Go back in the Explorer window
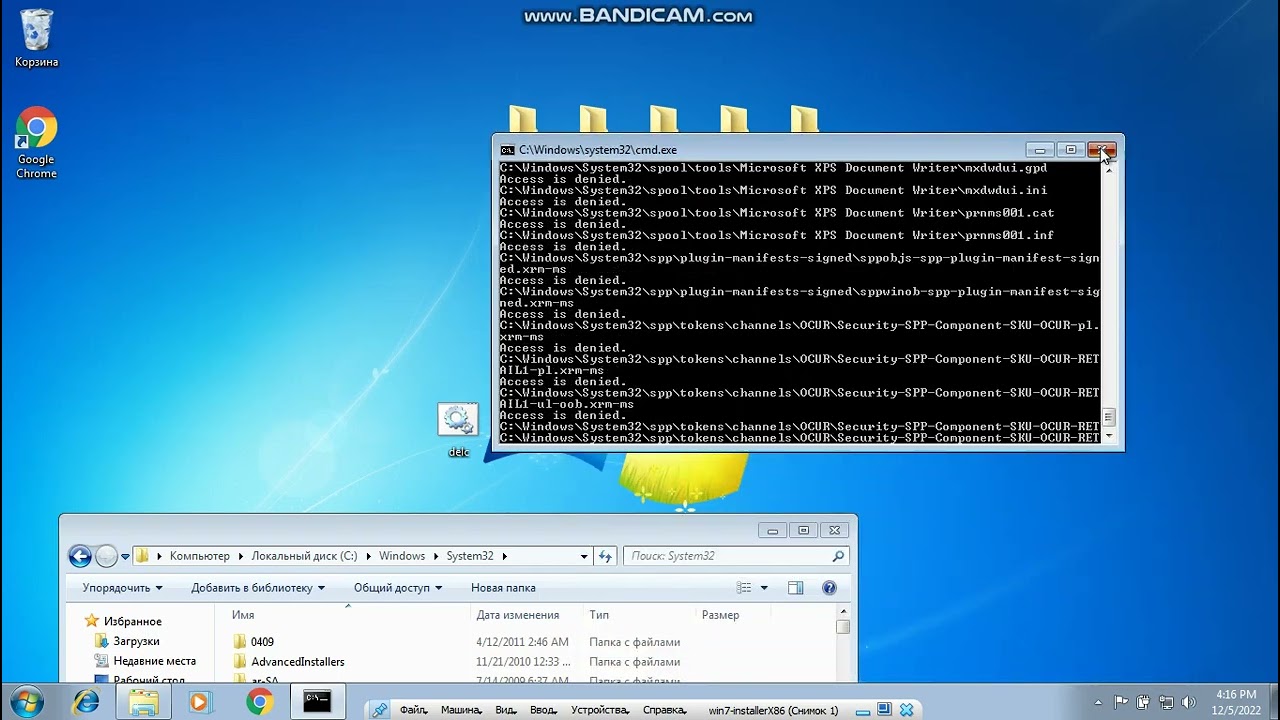1280x720 pixels. click(x=80, y=556)
